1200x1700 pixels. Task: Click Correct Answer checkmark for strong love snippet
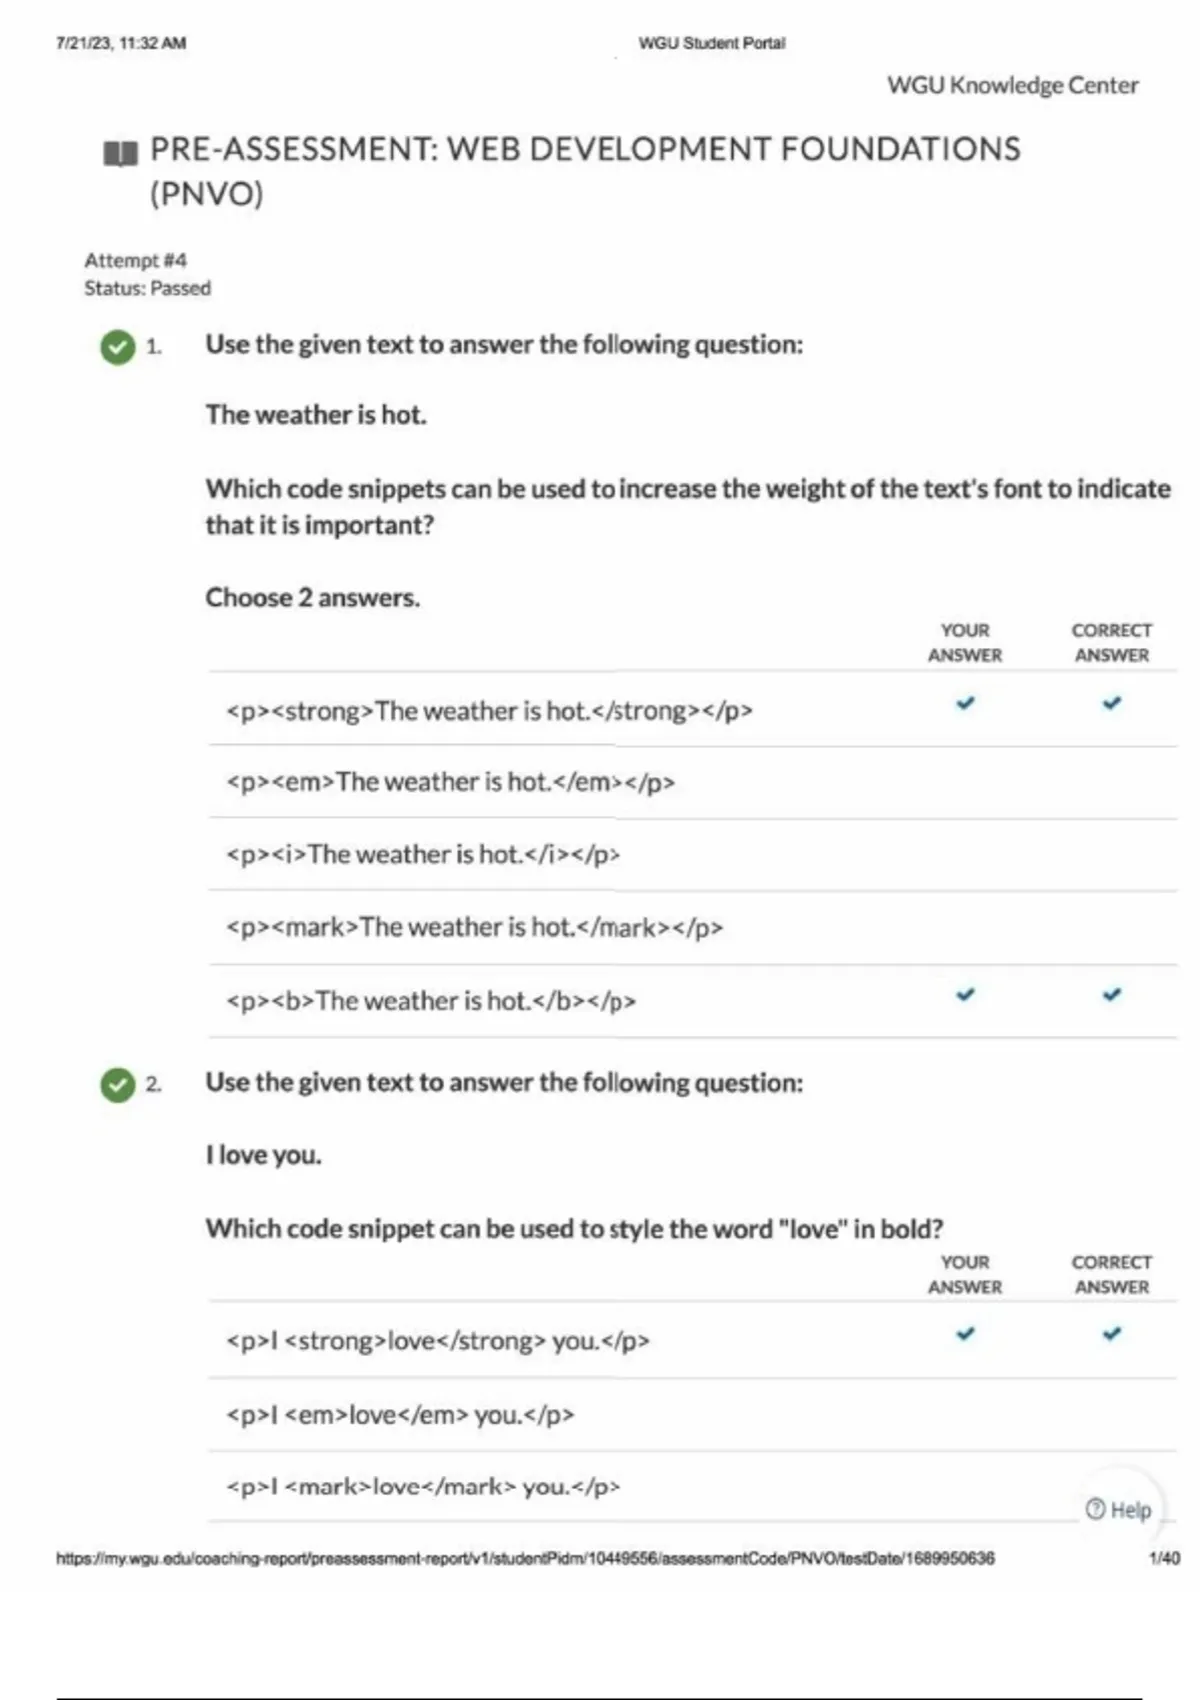[x=1112, y=1334]
